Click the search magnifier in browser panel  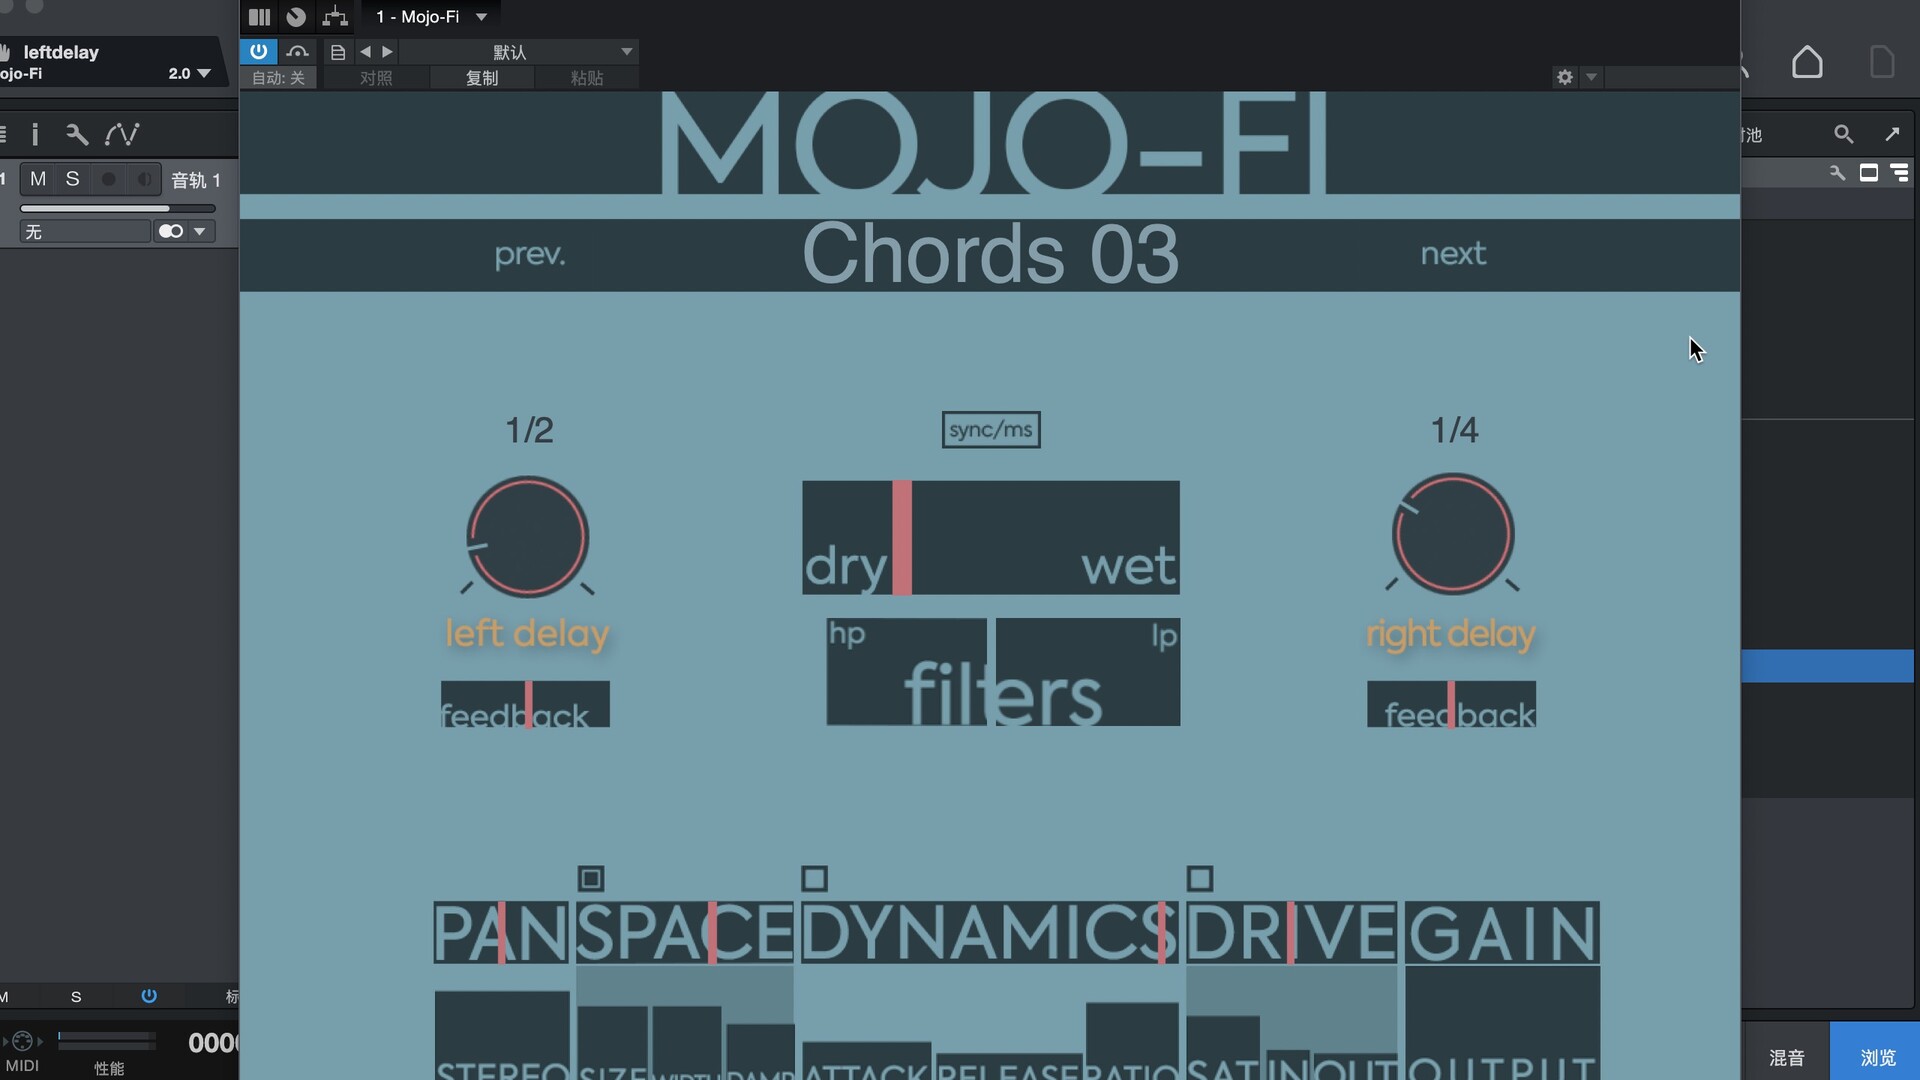1843,134
